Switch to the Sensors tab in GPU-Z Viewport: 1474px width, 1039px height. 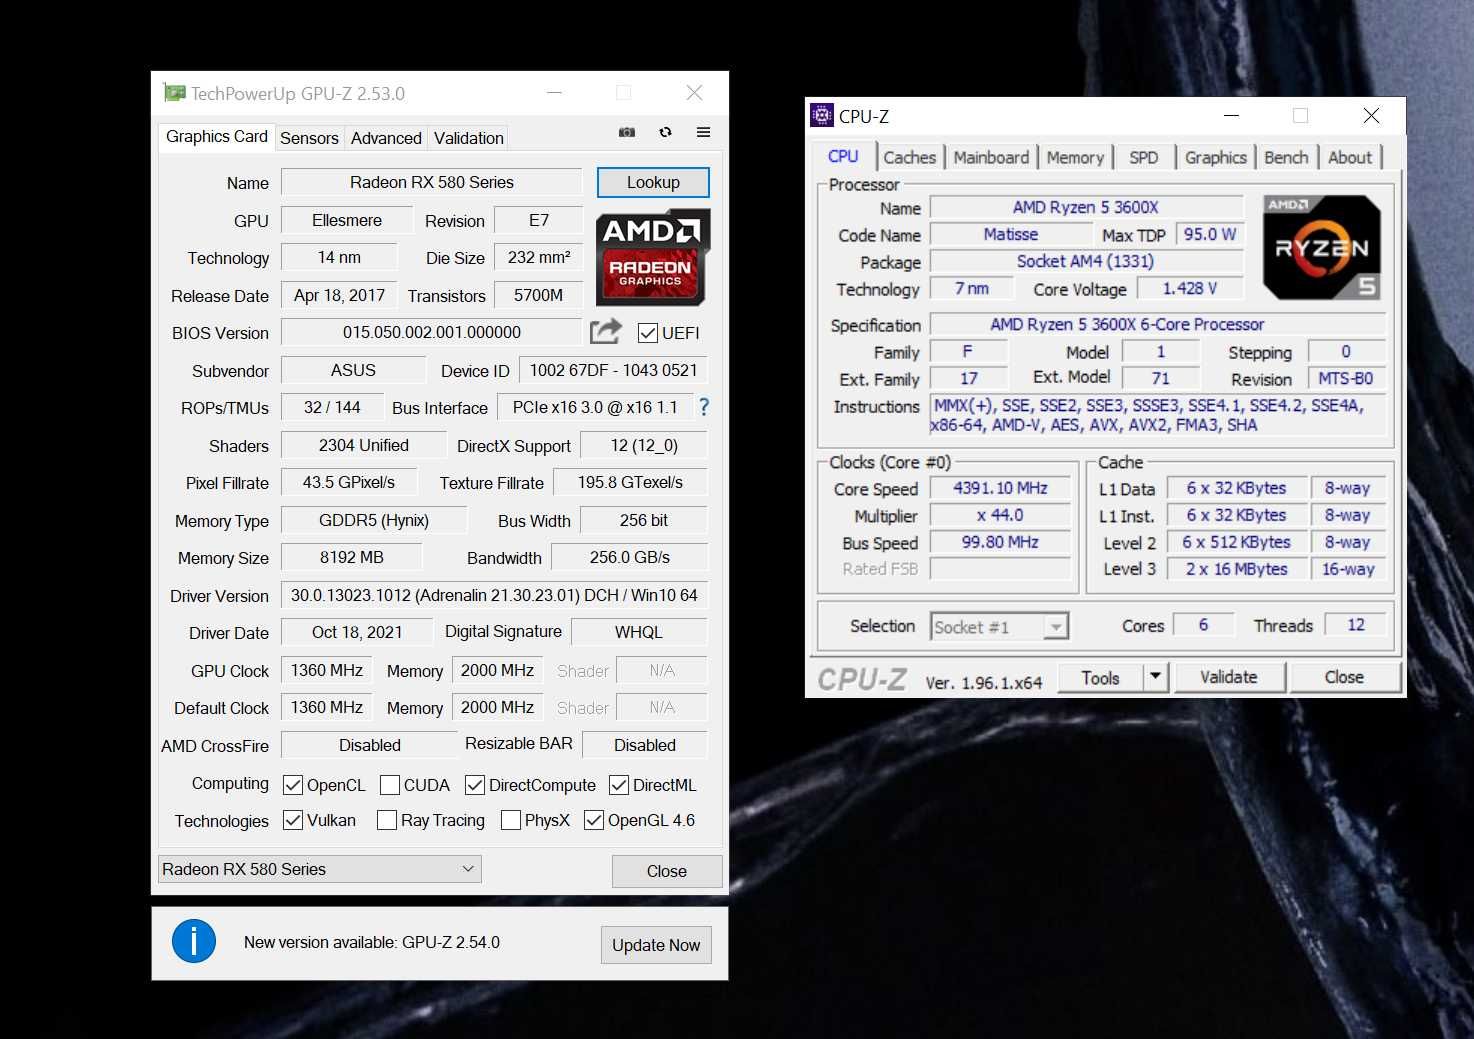point(309,138)
